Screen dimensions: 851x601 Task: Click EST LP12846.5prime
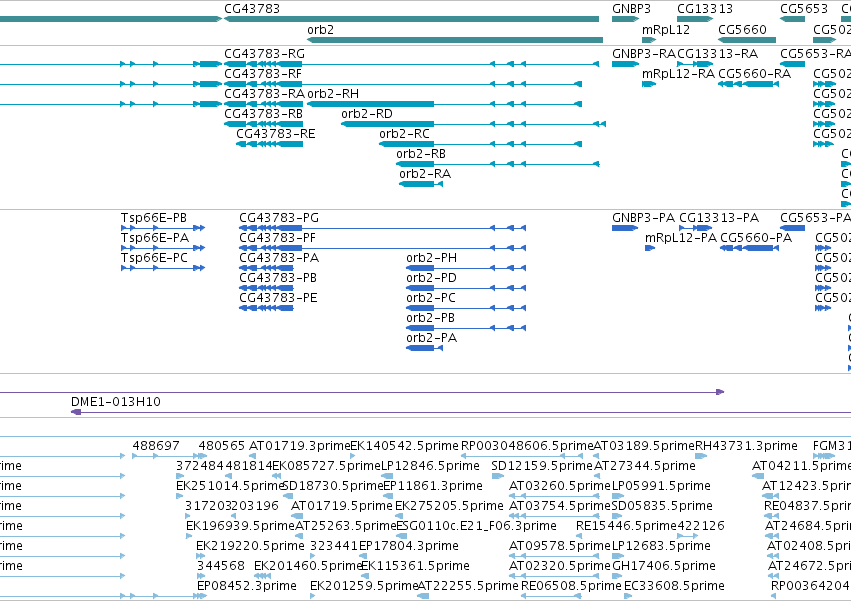(x=430, y=466)
